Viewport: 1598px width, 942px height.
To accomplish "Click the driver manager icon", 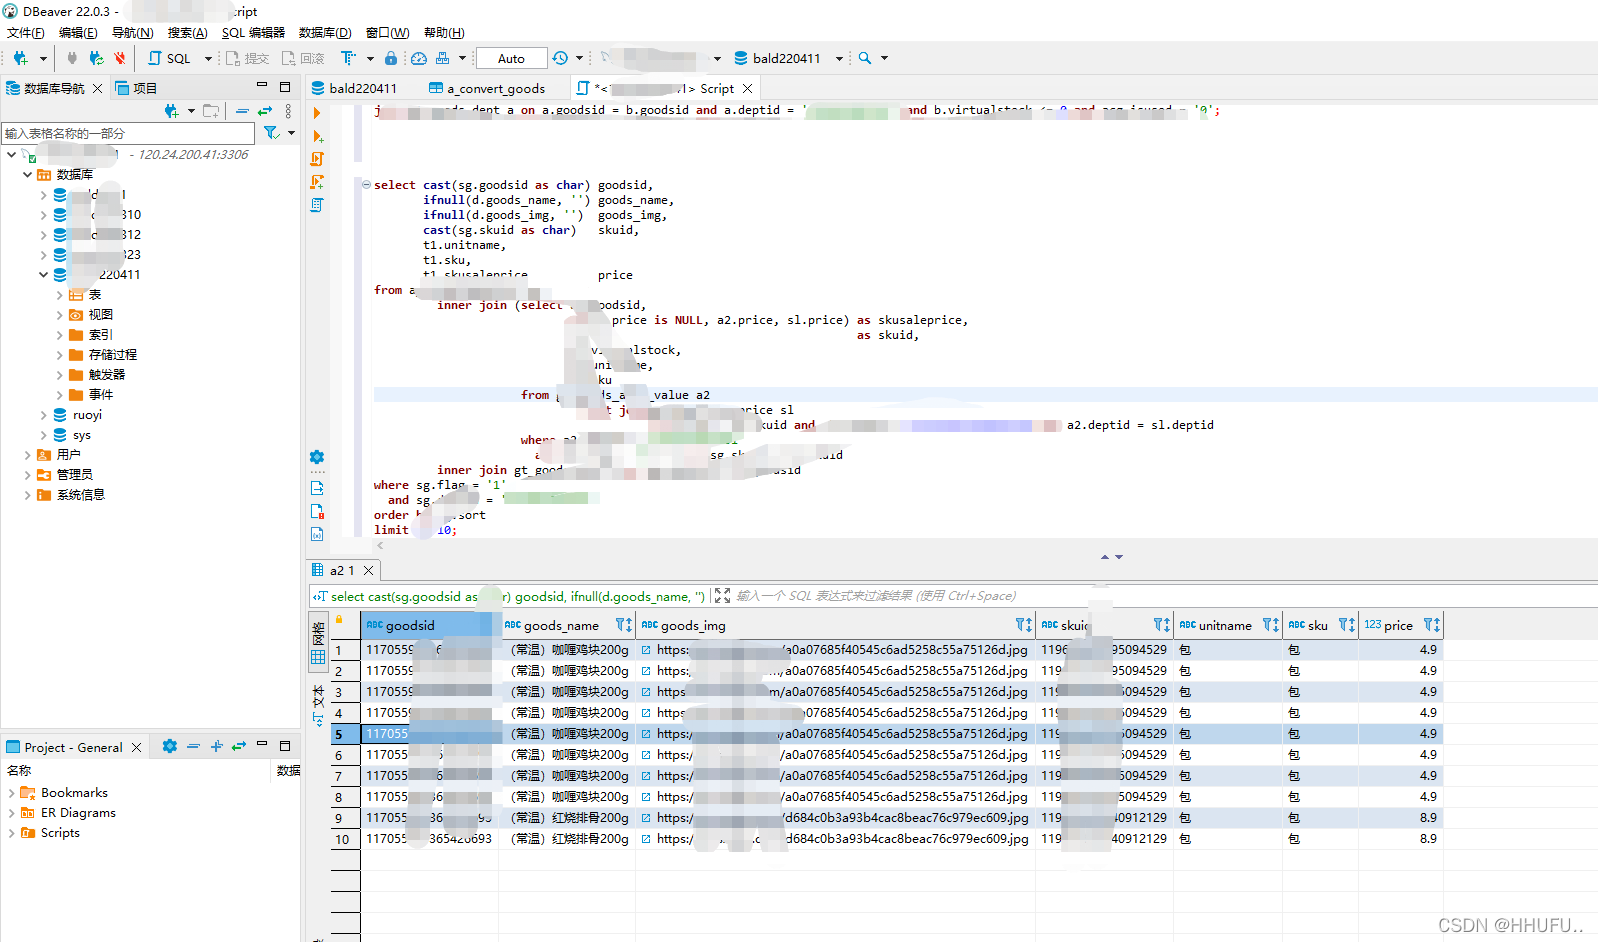I will pos(442,58).
